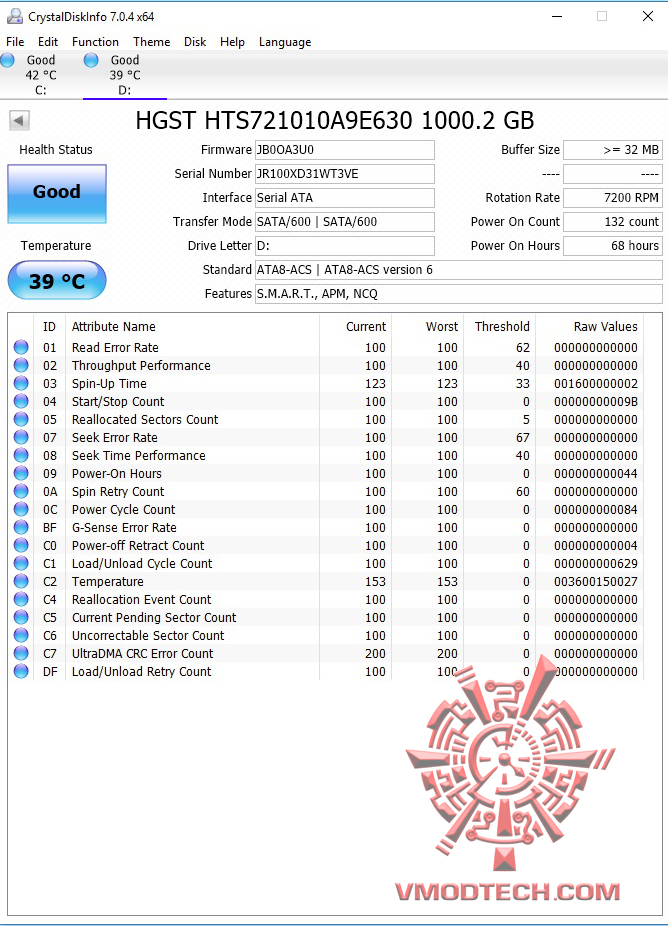Click status orb for Spin Retry Count
The height and width of the screenshot is (926, 668).
point(21,491)
